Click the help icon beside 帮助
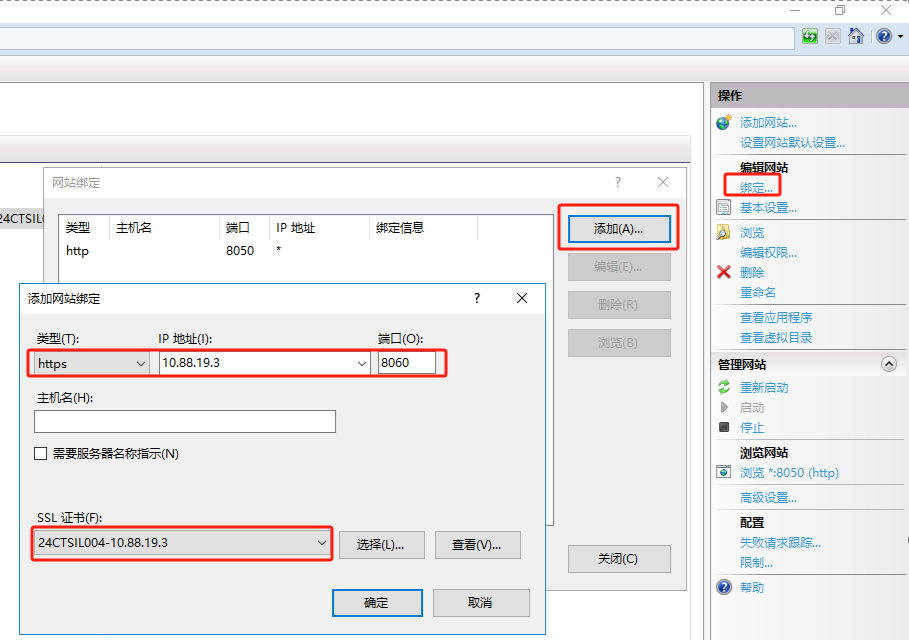The image size is (909, 640). [724, 587]
